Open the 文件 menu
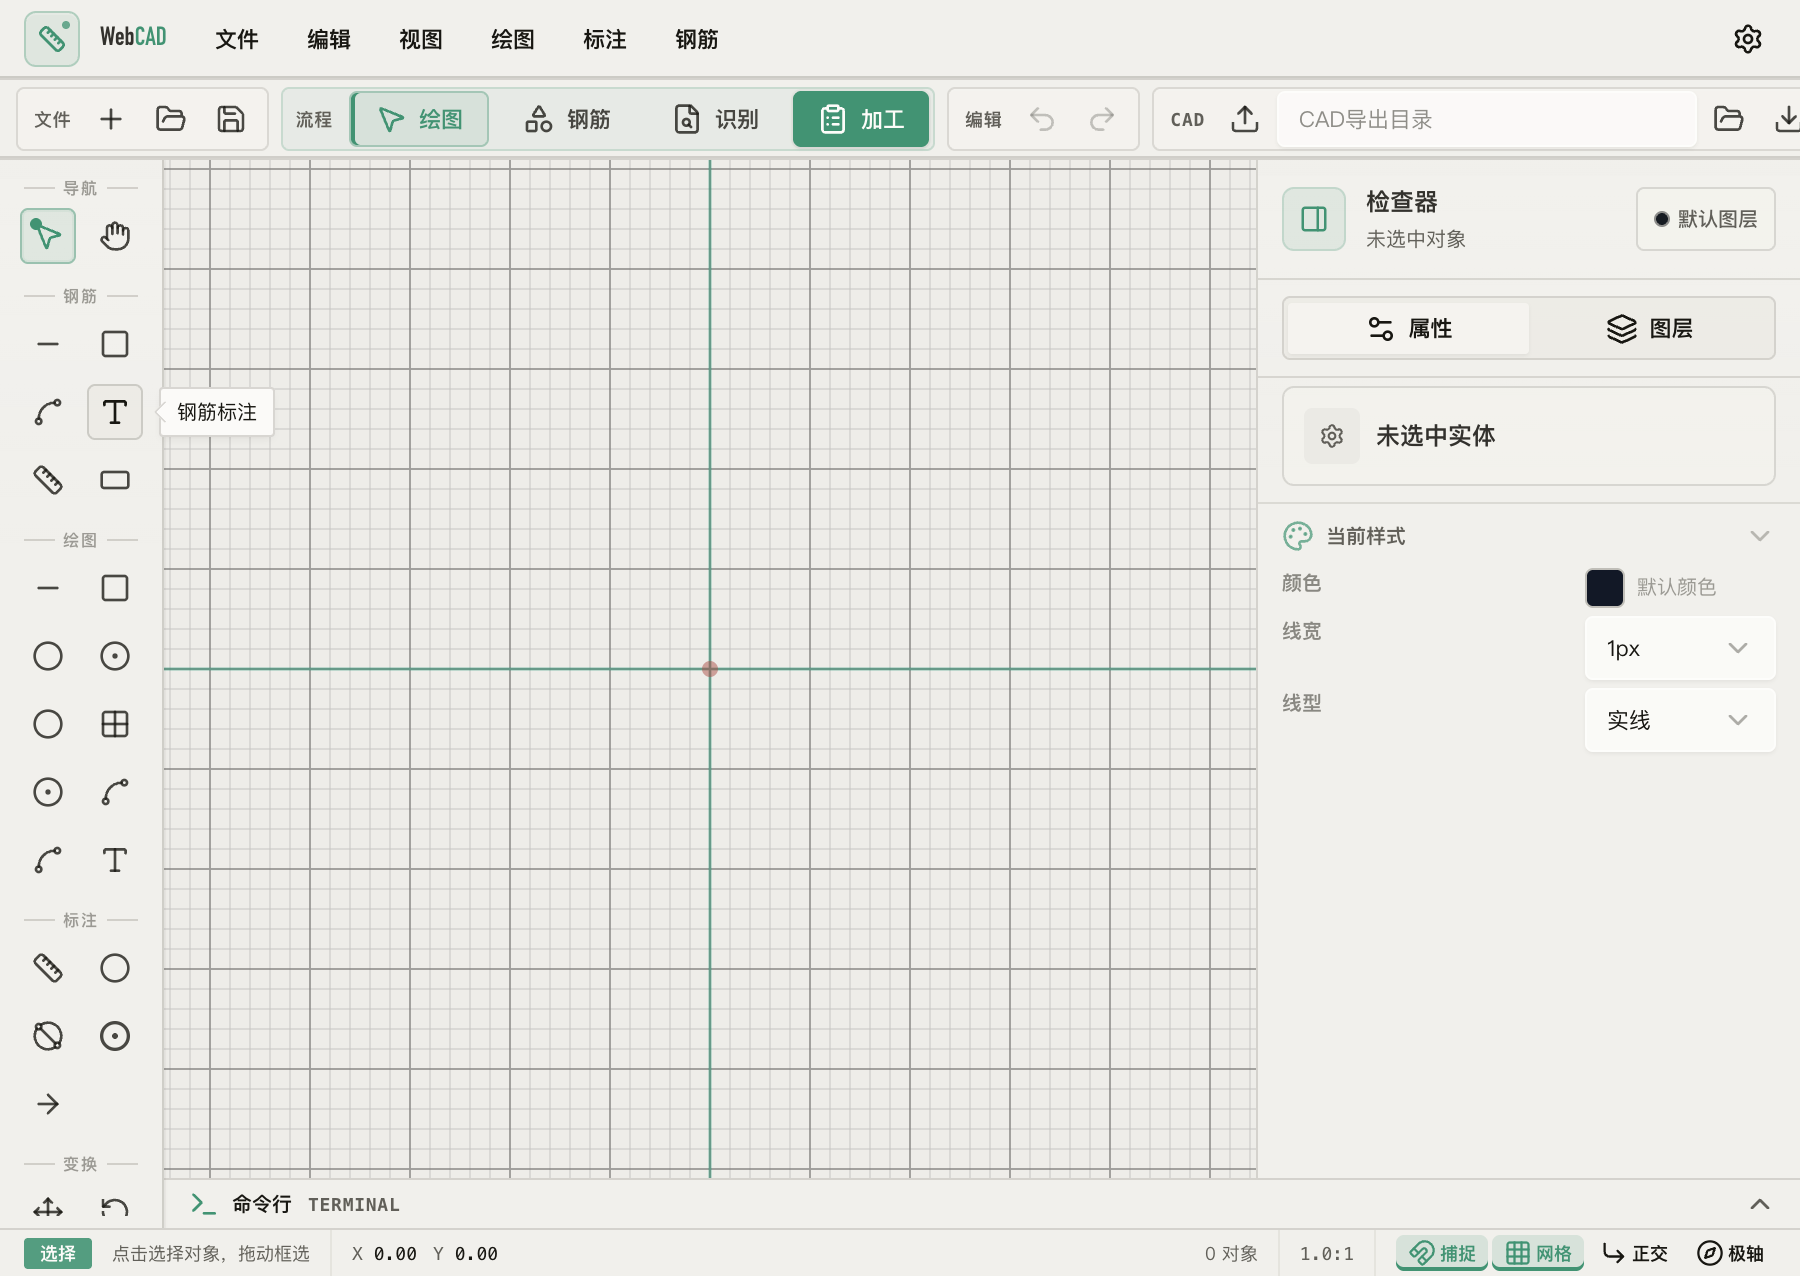This screenshot has height=1276, width=1800. tap(237, 39)
